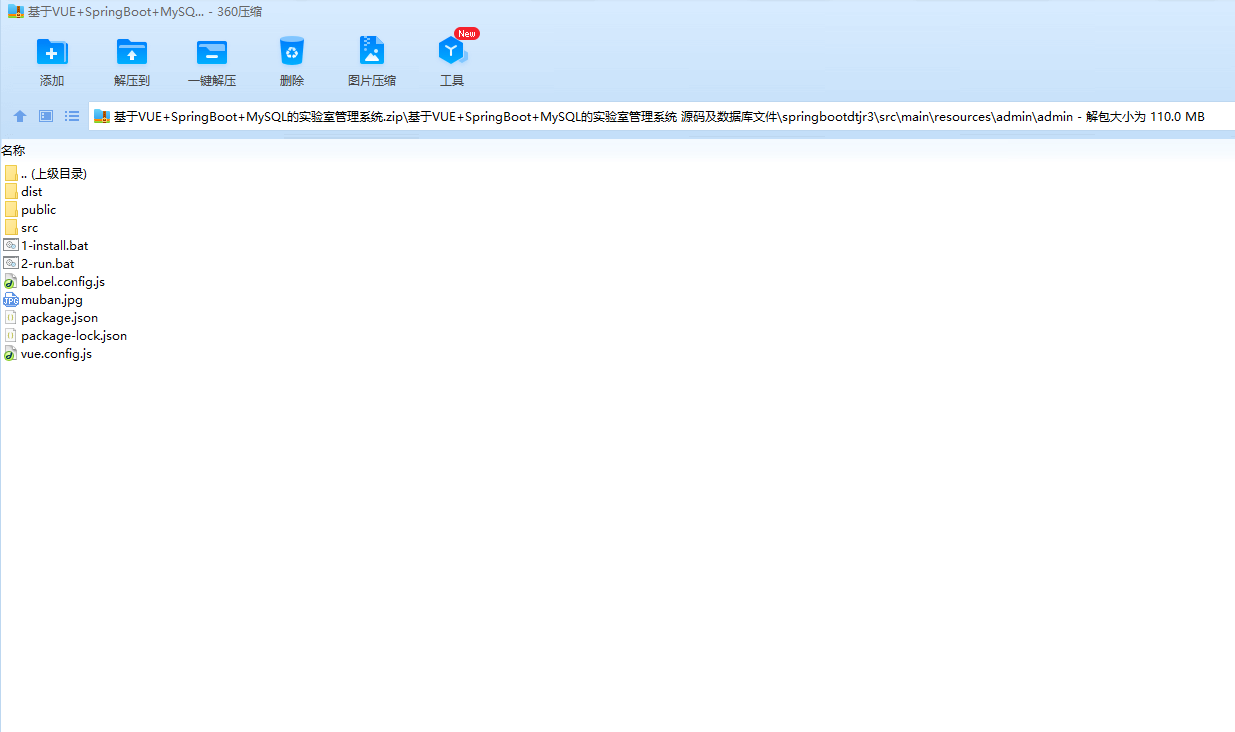Select the 'dist' folder name
The image size is (1235, 732).
coord(32,192)
